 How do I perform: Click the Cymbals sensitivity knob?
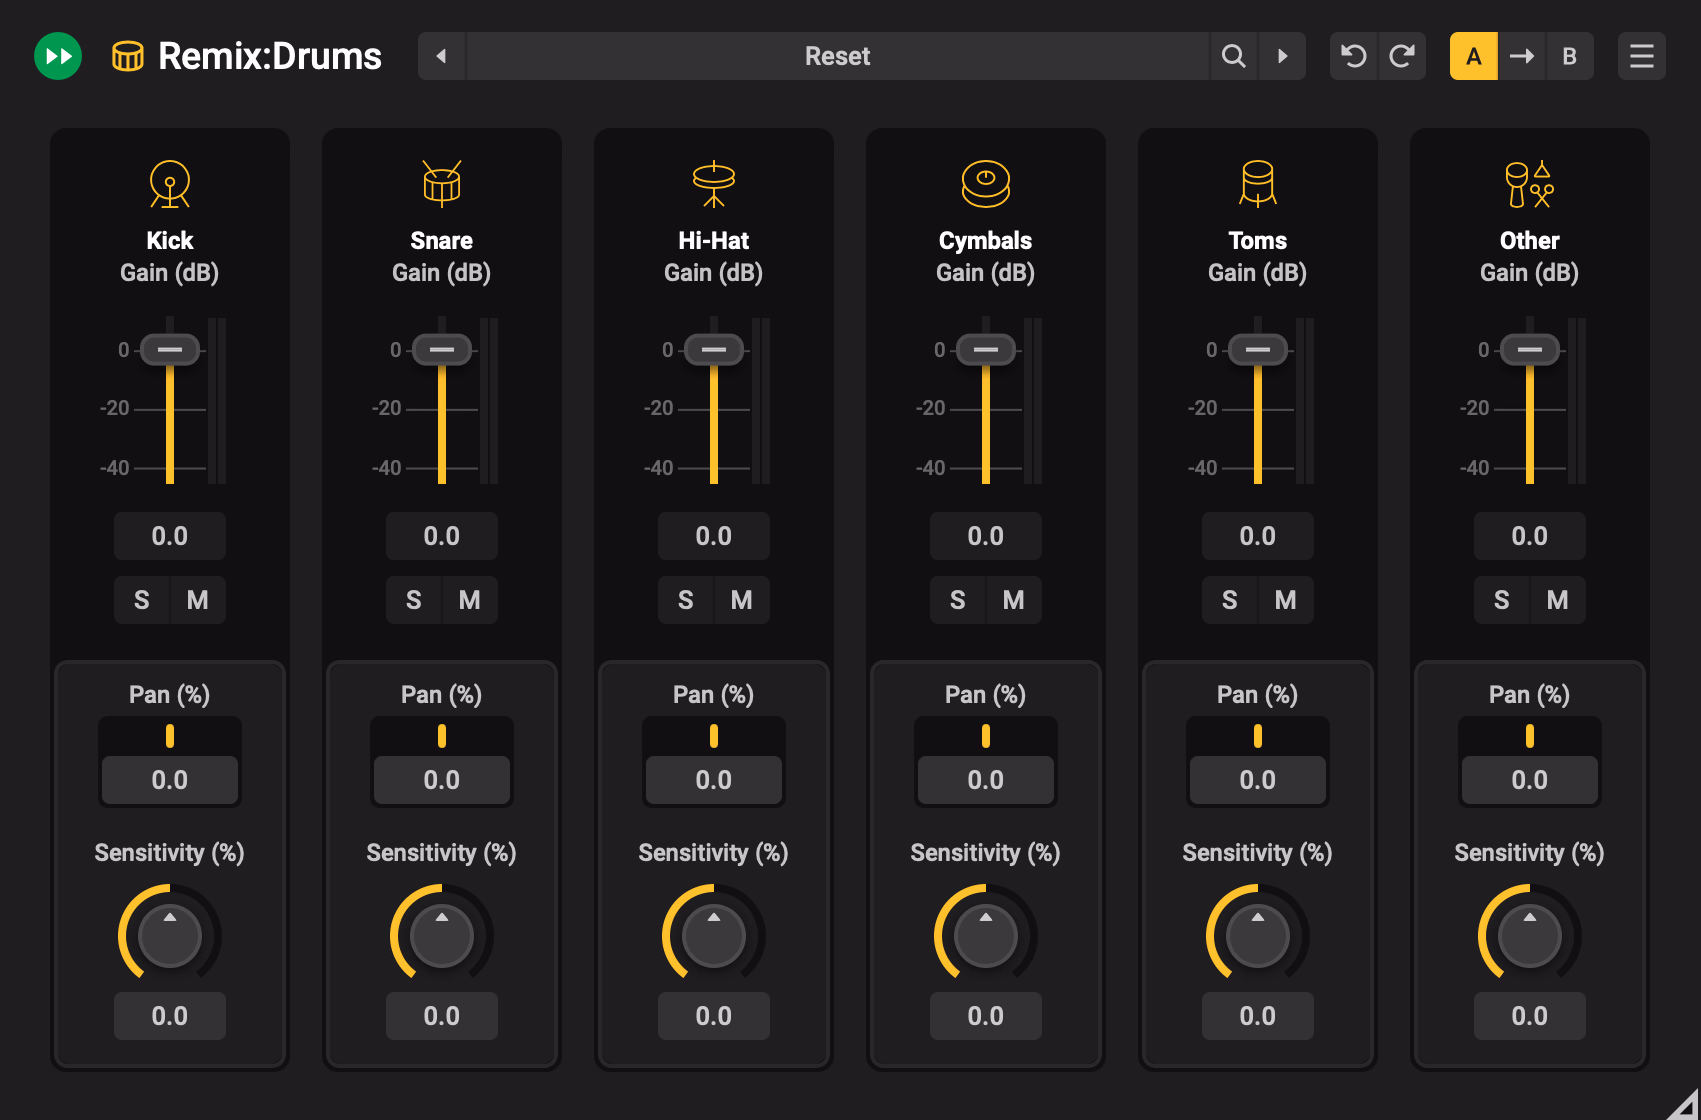(986, 936)
